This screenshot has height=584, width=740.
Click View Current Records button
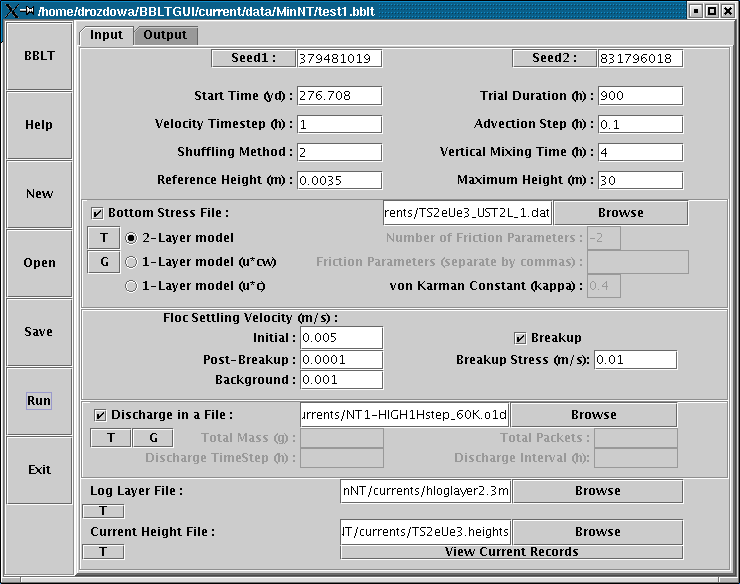point(511,552)
